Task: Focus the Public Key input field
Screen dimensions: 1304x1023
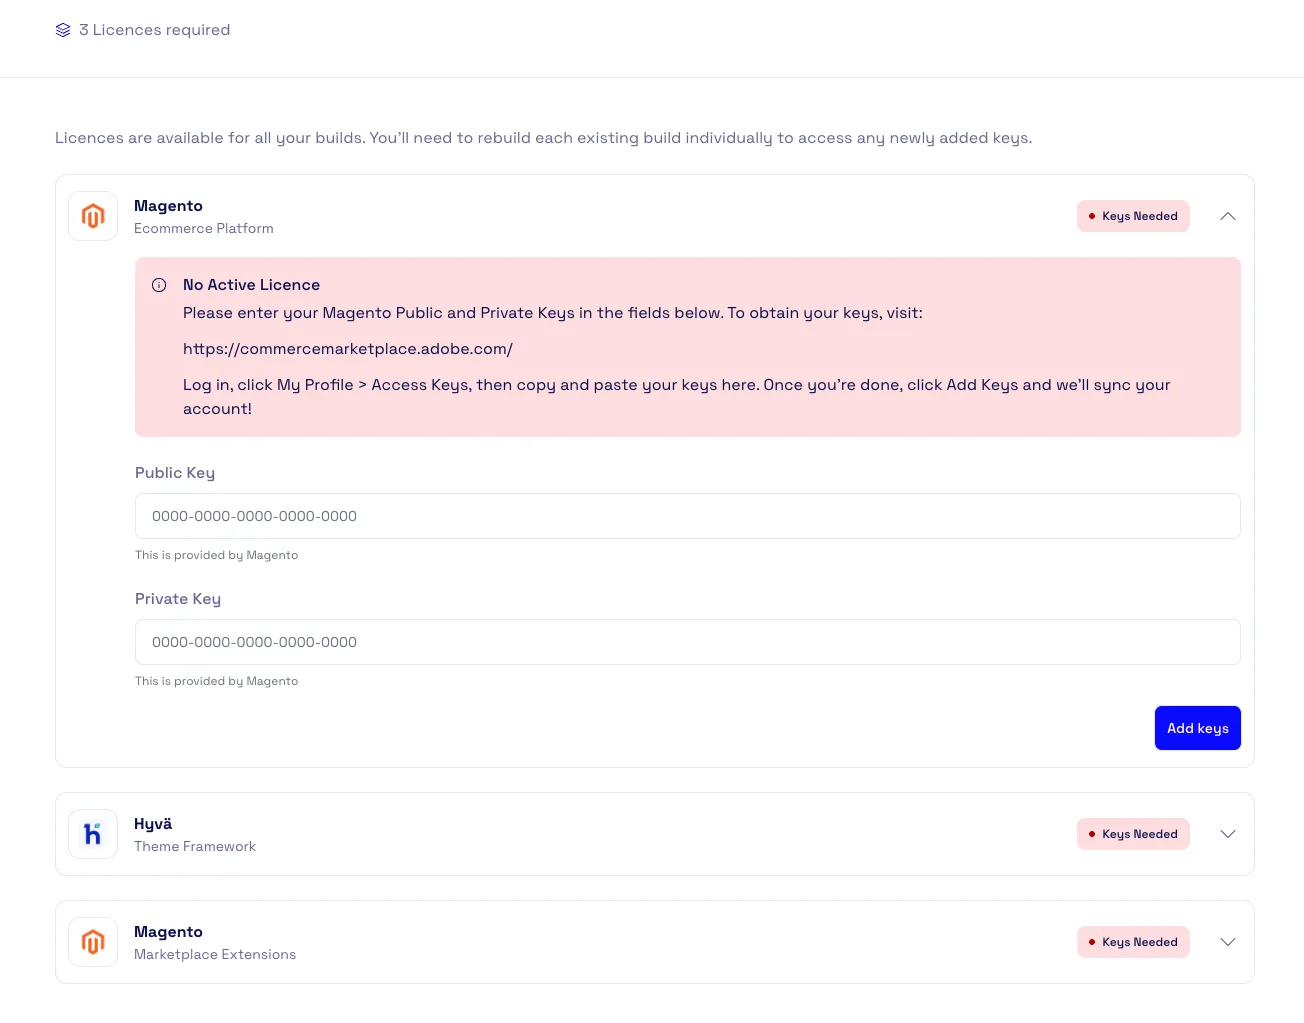Action: (x=688, y=516)
